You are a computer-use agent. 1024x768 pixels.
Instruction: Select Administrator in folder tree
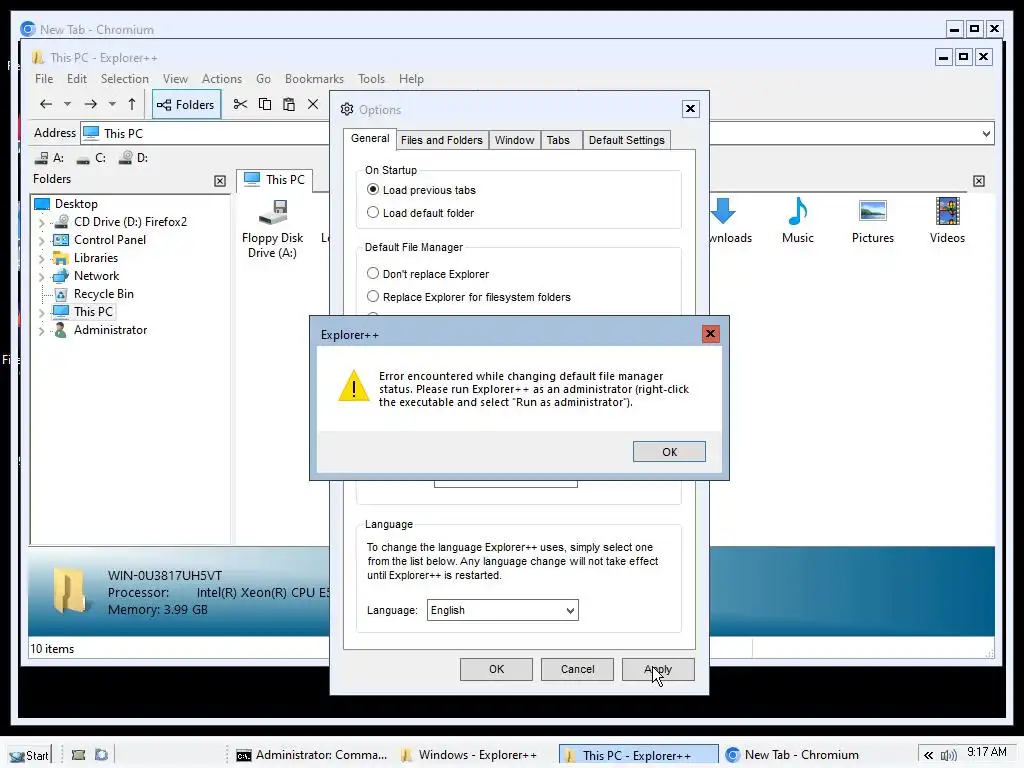click(110, 330)
